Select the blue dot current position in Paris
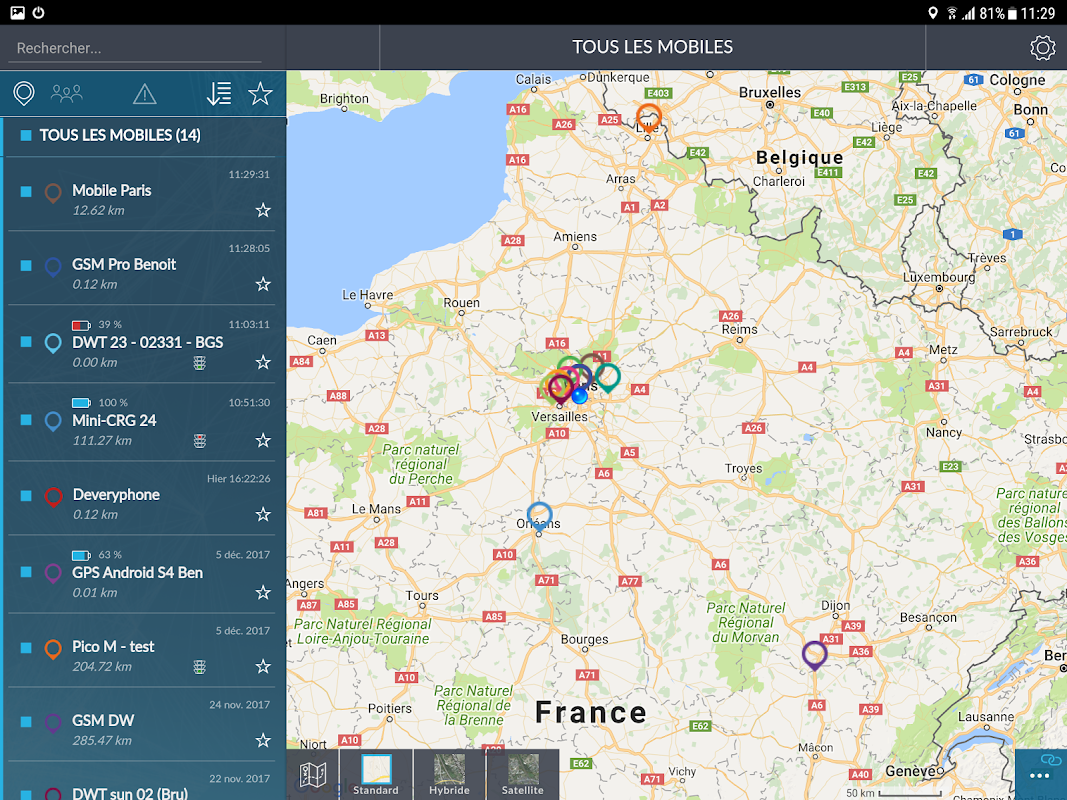 [x=579, y=396]
